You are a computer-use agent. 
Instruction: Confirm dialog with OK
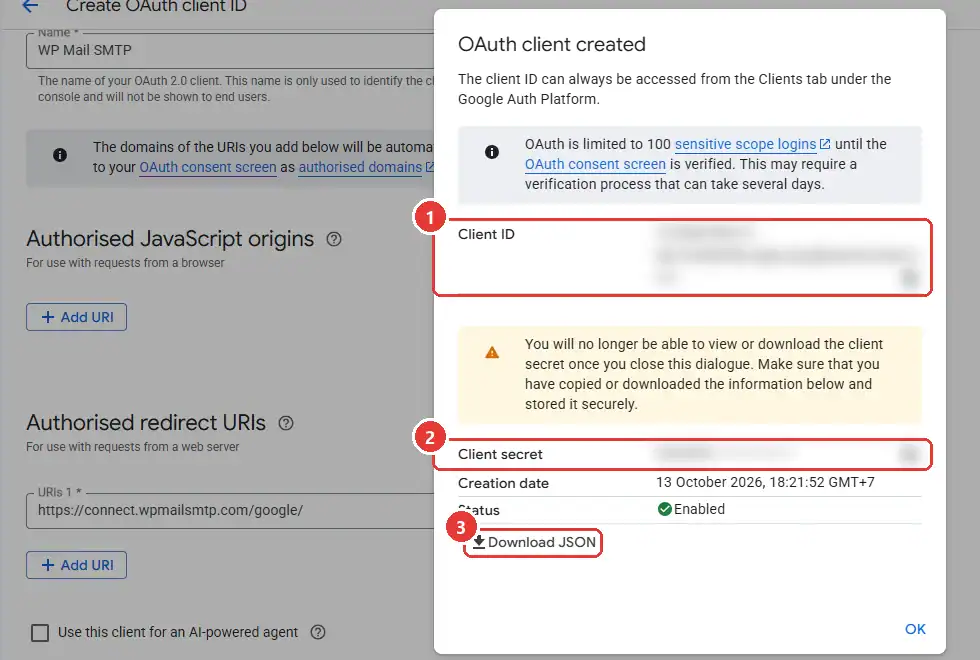pyautogui.click(x=915, y=629)
